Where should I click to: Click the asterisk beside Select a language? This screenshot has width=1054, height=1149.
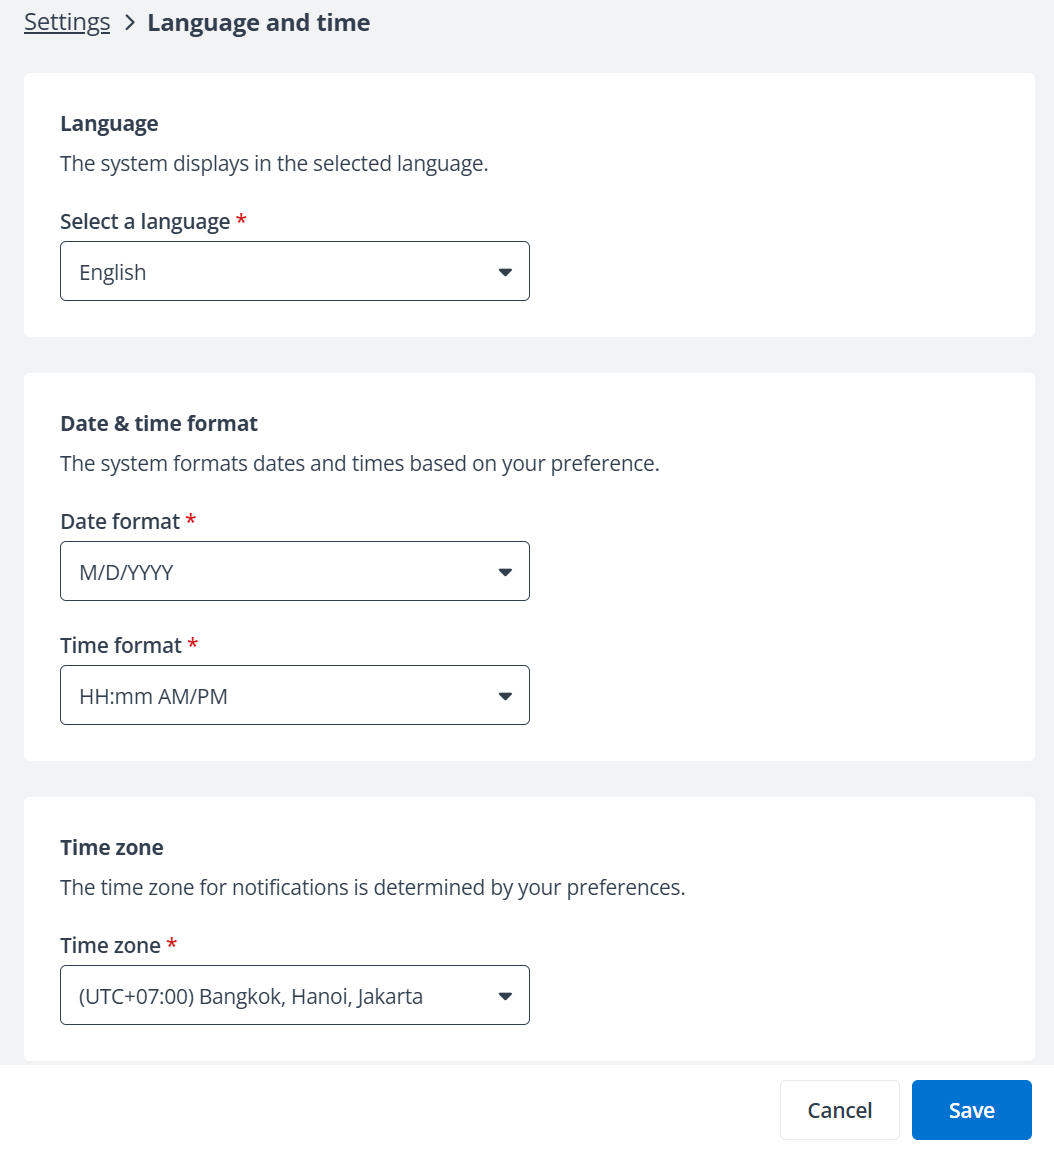pyautogui.click(x=240, y=221)
